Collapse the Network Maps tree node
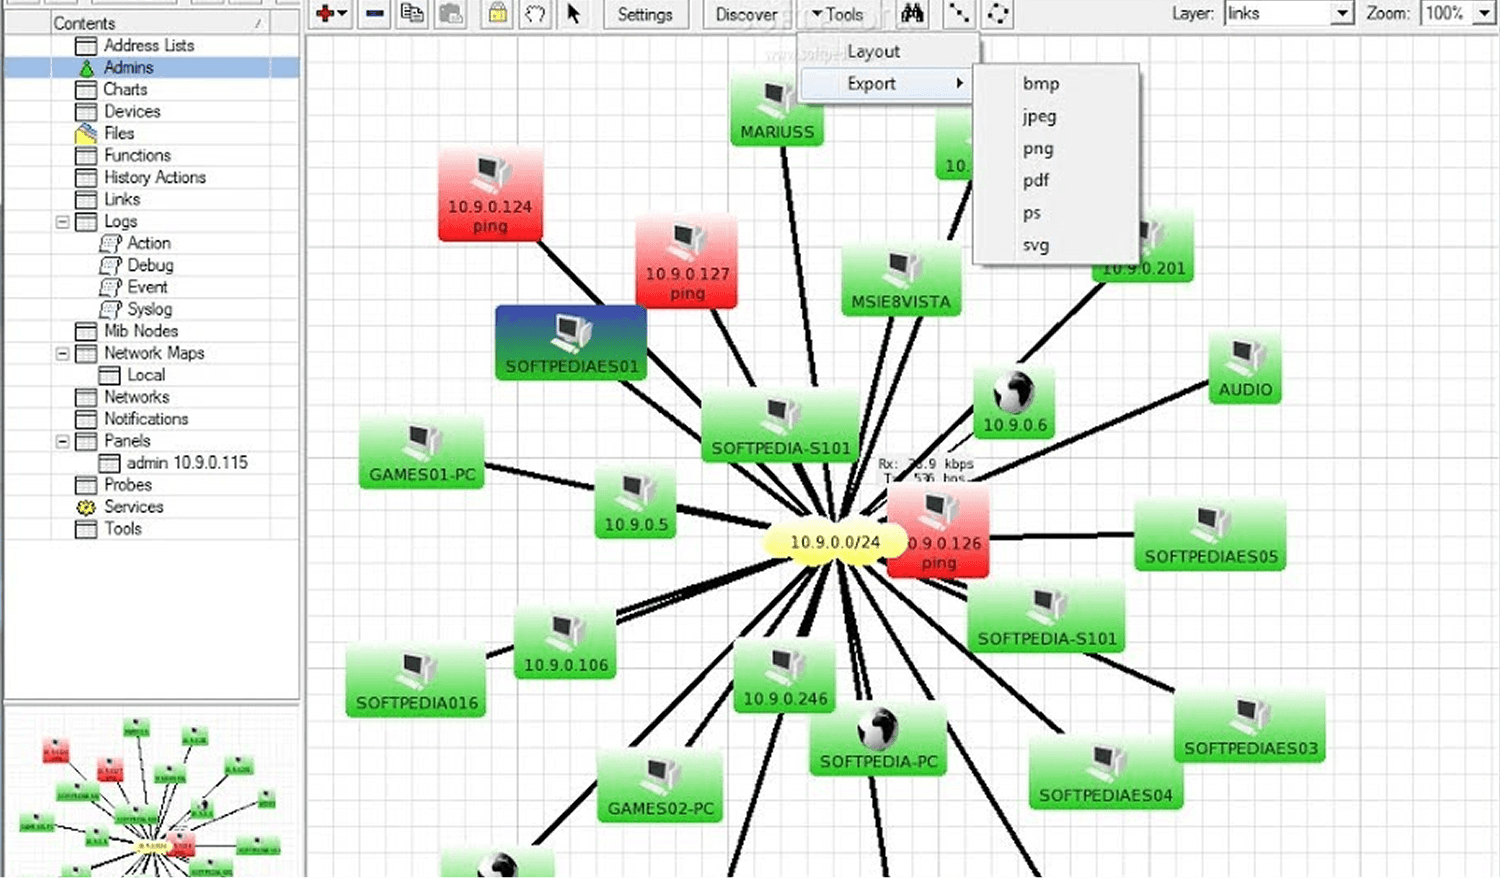 click(x=62, y=353)
